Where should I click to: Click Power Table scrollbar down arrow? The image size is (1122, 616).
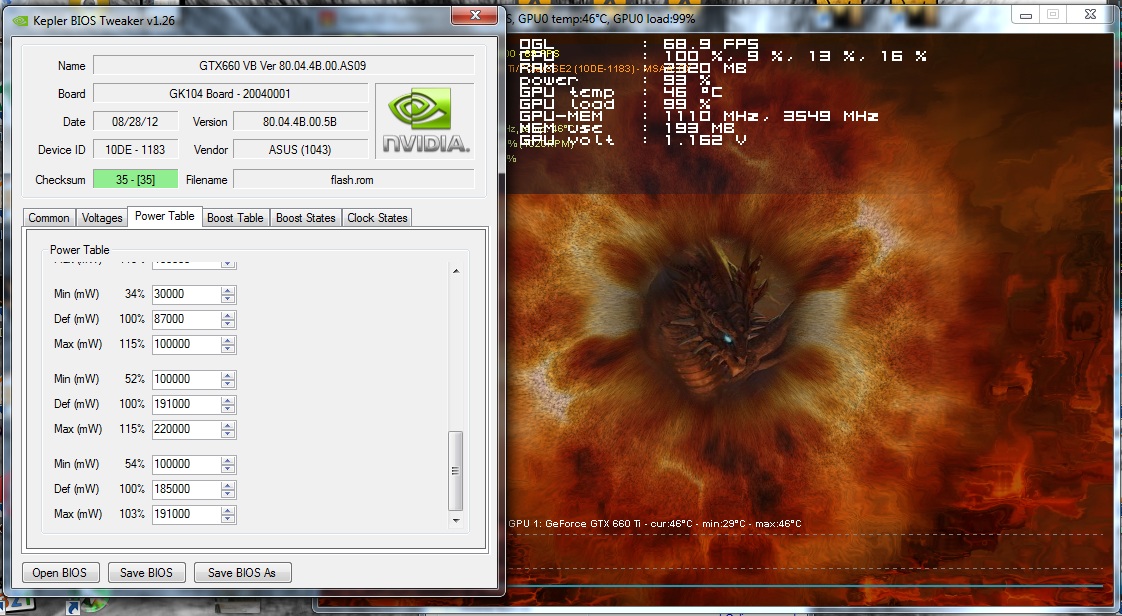tap(456, 521)
